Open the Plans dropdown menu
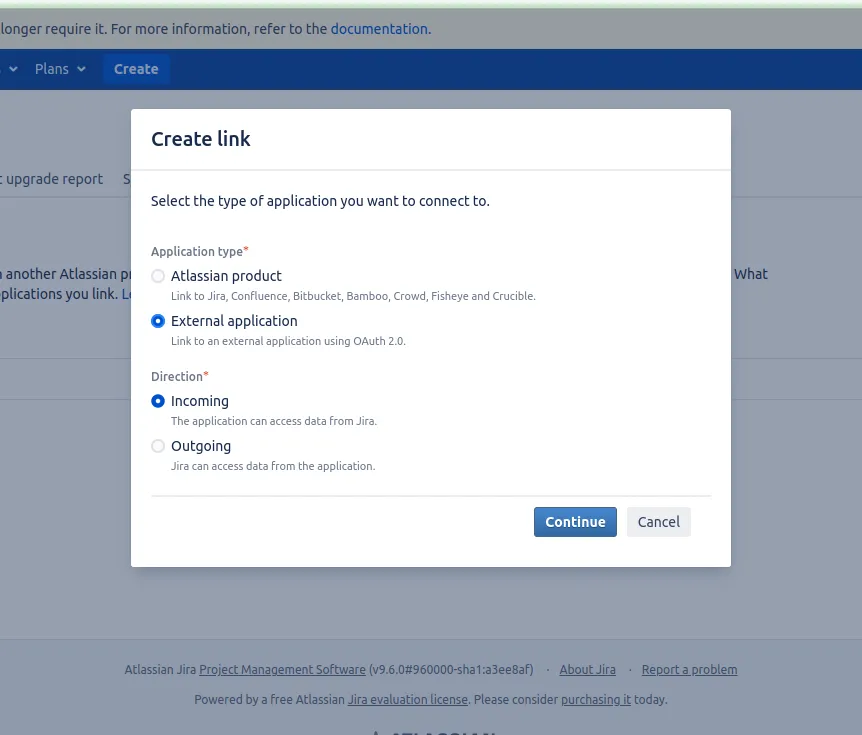Screen dimensions: 862x735 (x=60, y=69)
